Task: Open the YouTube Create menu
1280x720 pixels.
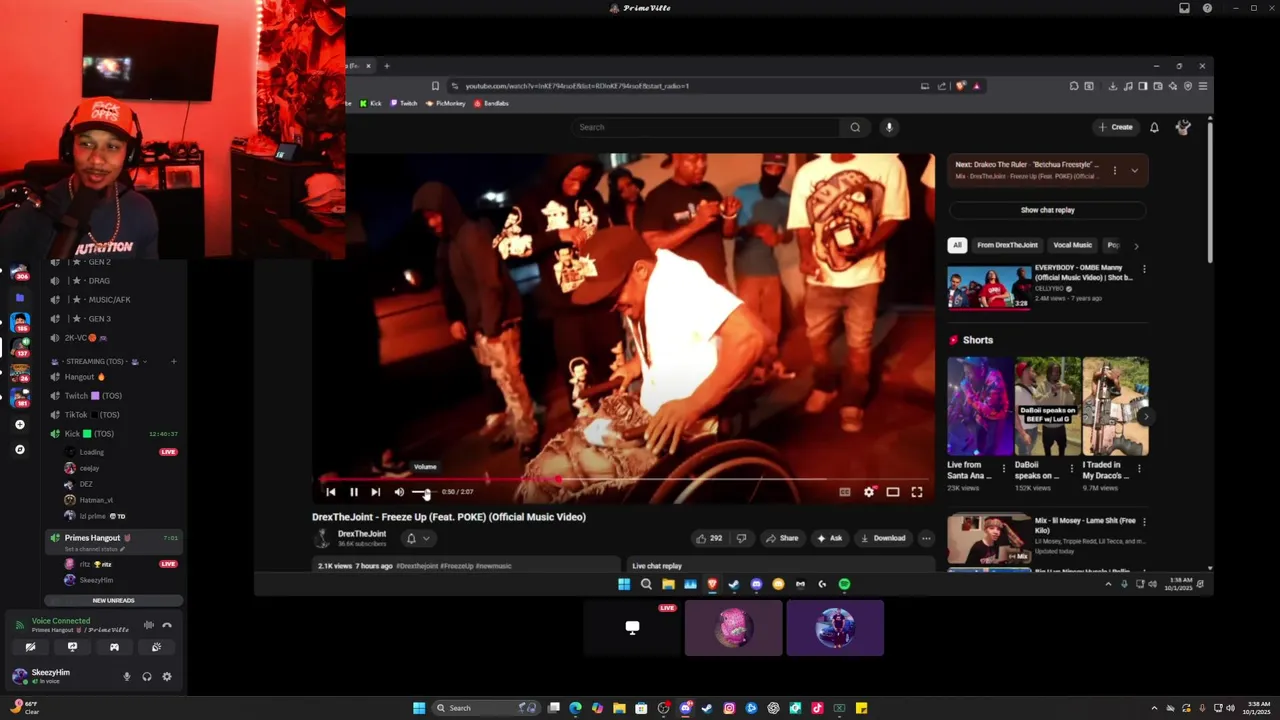Action: [x=1115, y=127]
